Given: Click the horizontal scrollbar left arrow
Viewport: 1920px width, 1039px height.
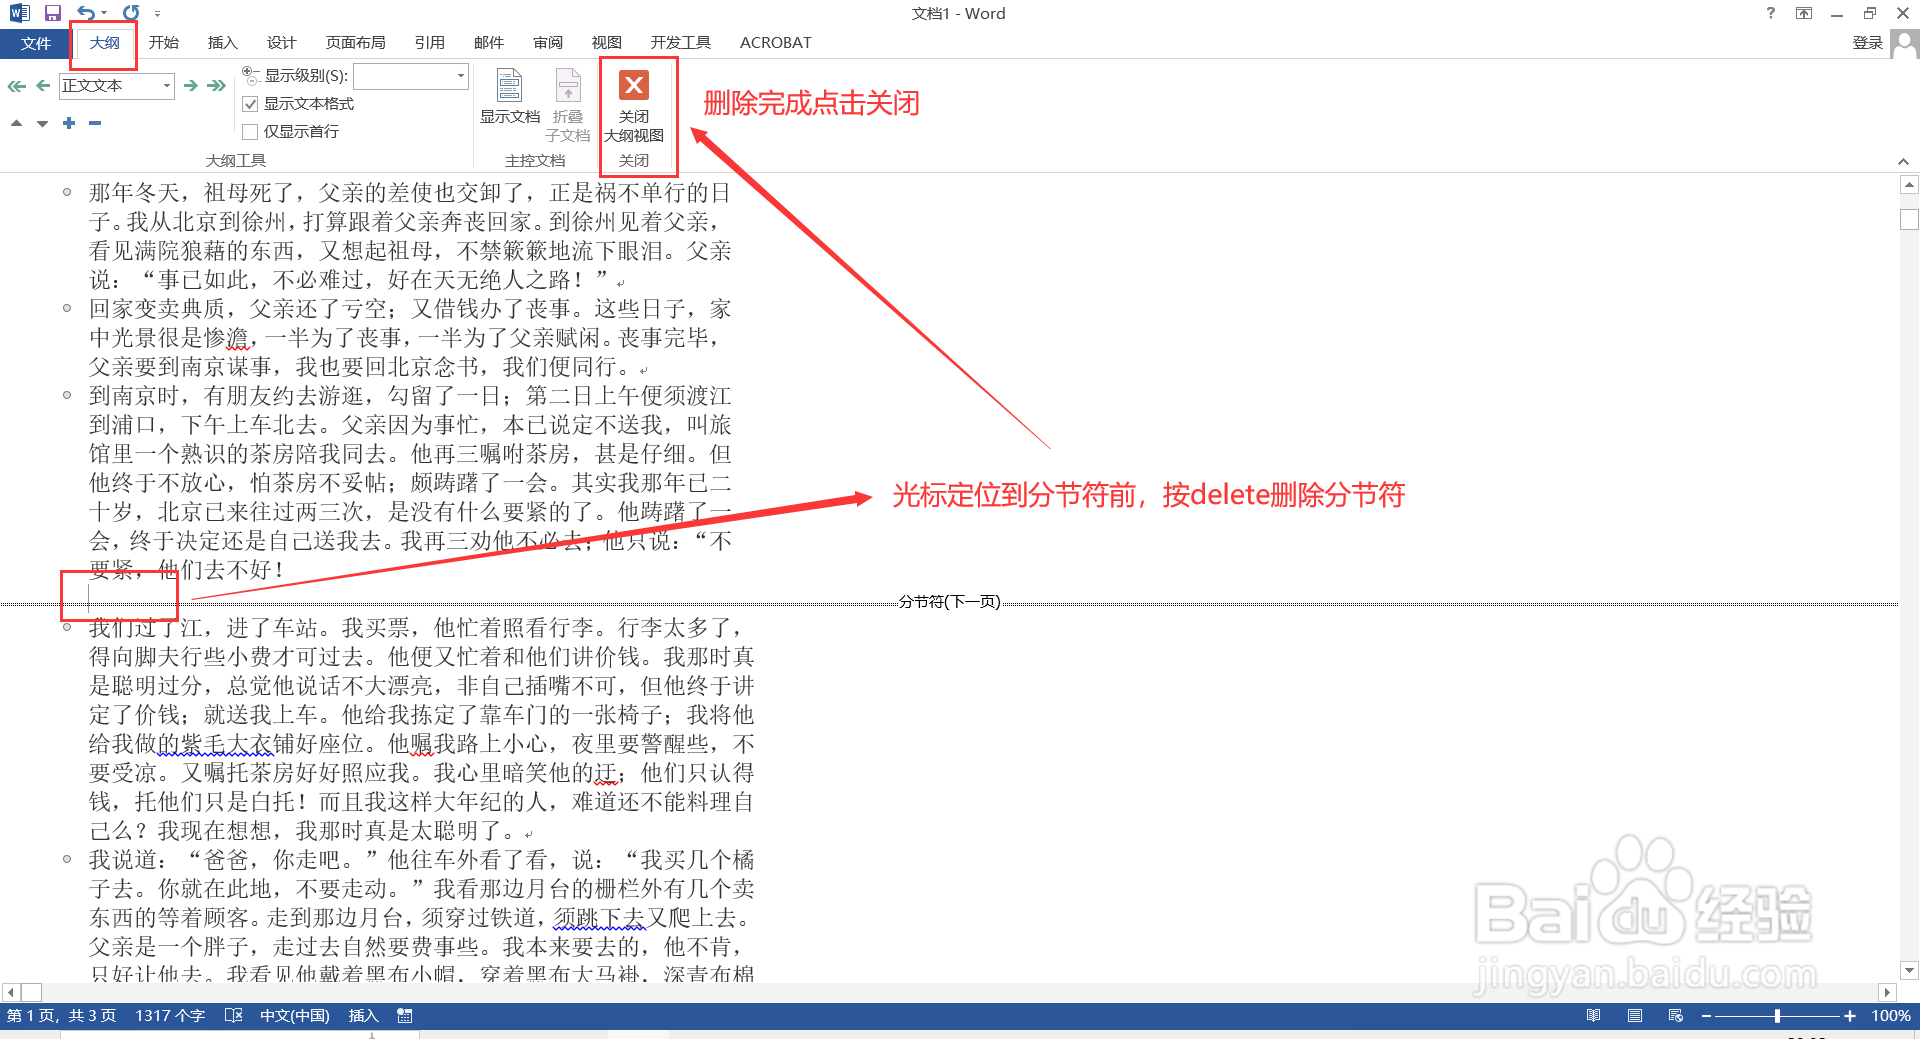Looking at the screenshot, I should tap(10, 993).
